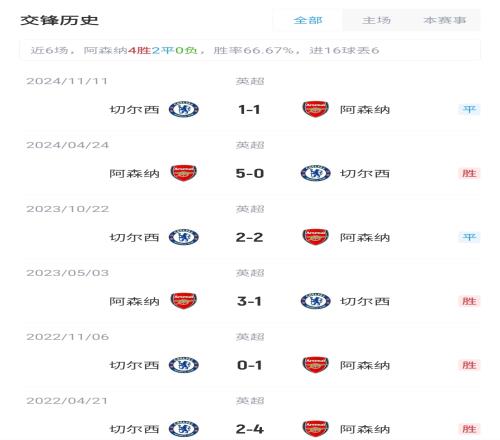
Task: Click the 胜 badge for 2022/11/06 match
Action: (469, 365)
